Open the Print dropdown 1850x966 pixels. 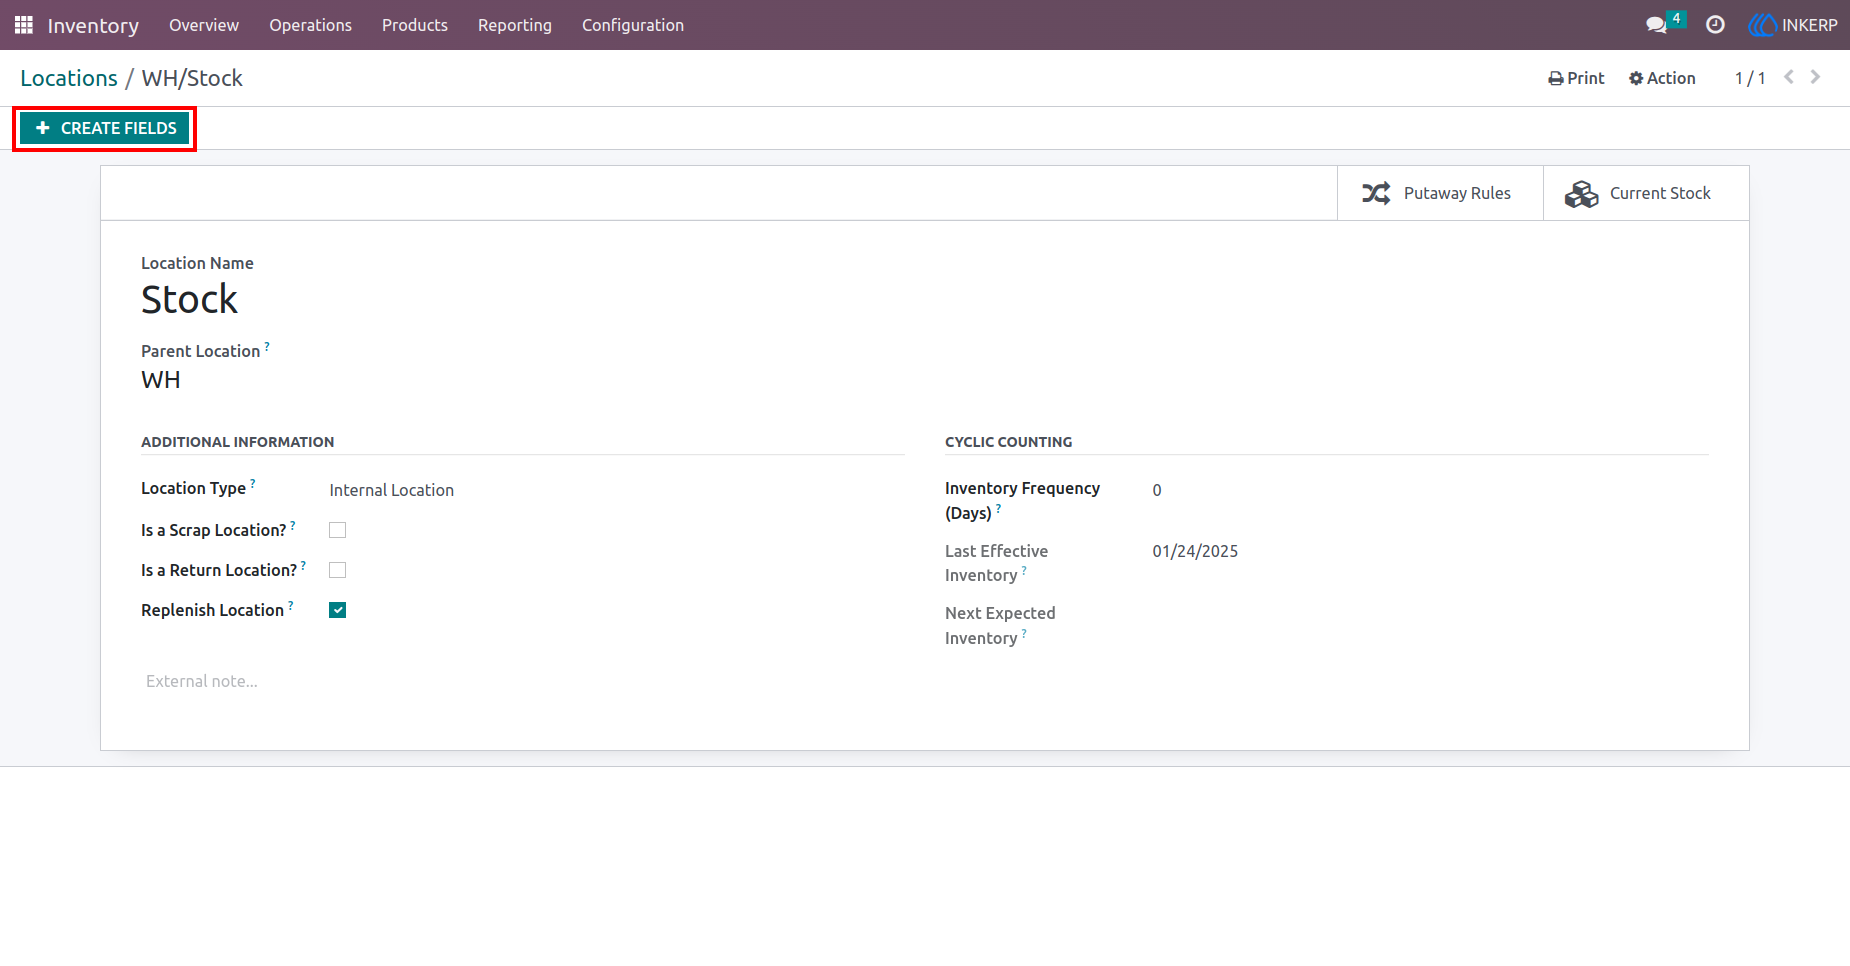point(1576,78)
